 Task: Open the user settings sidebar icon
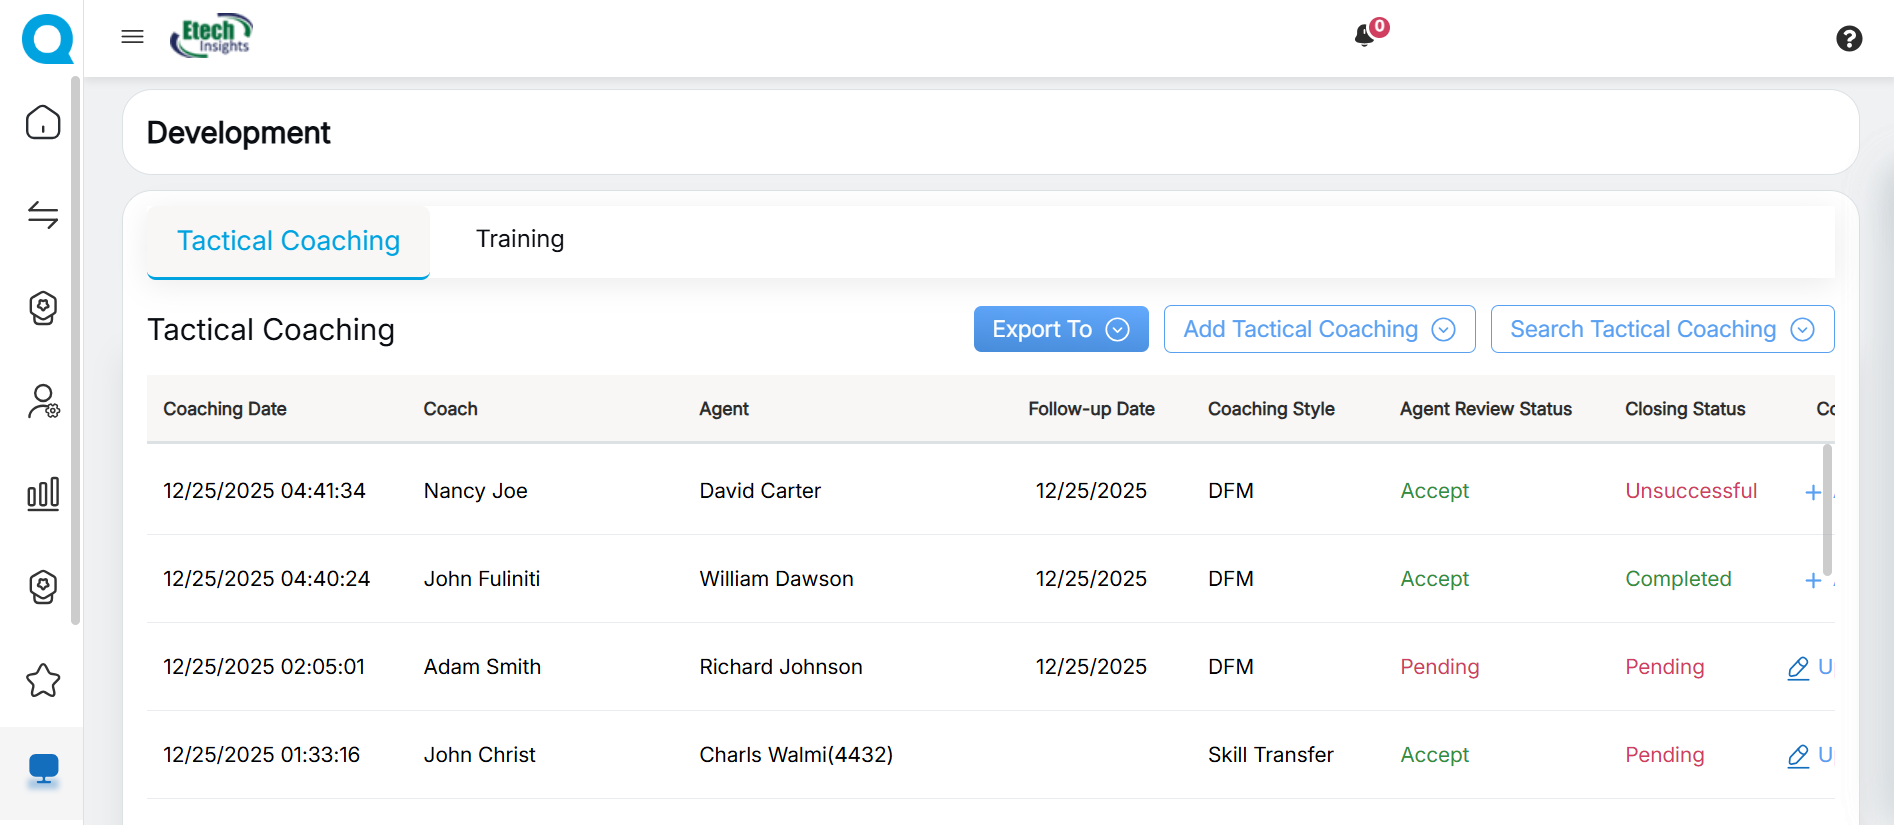point(43,402)
